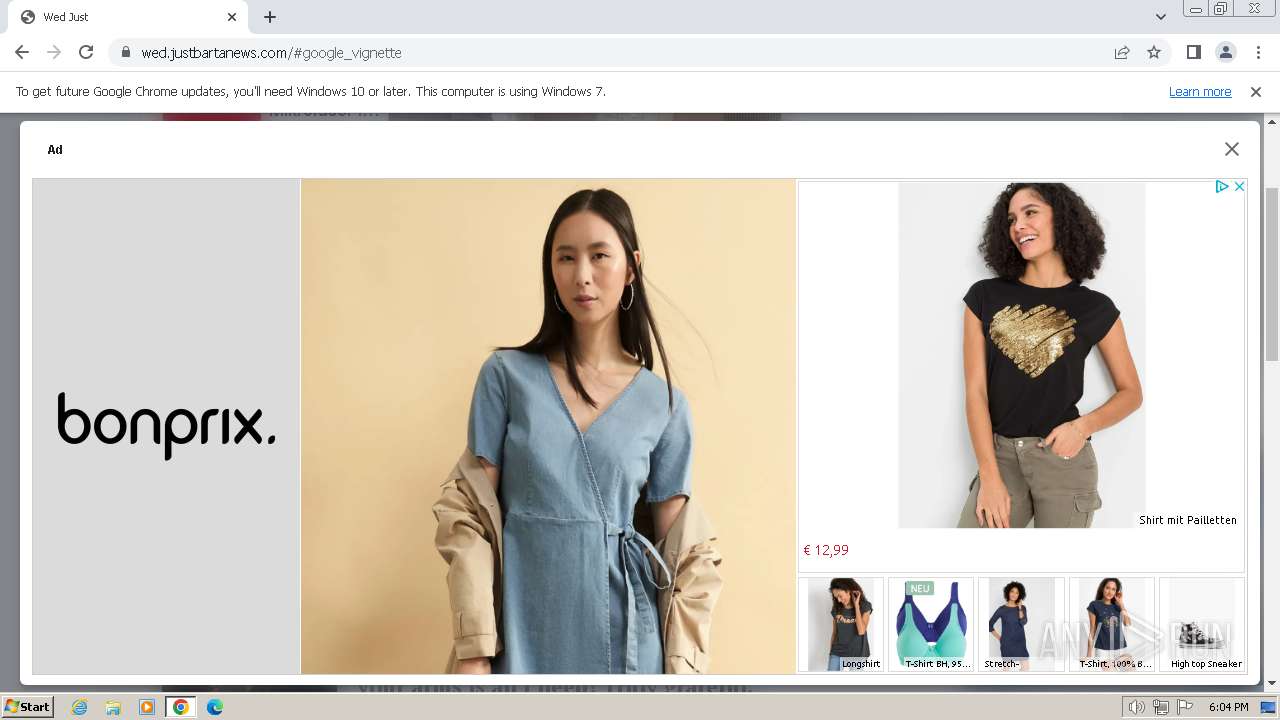Open the Learn more link
The height and width of the screenshot is (720, 1280).
point(1200,91)
